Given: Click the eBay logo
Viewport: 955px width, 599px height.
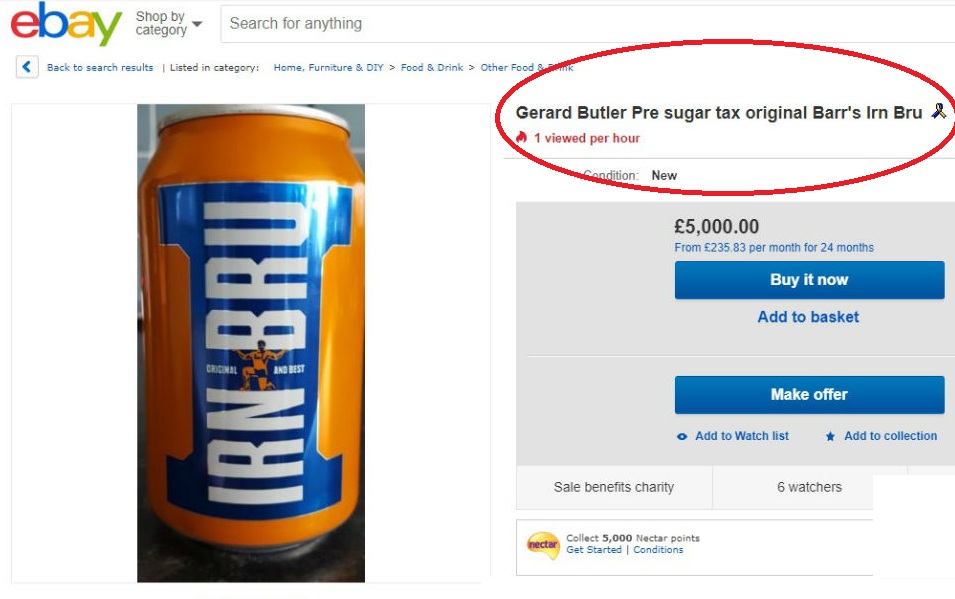Looking at the screenshot, I should [x=66, y=24].
